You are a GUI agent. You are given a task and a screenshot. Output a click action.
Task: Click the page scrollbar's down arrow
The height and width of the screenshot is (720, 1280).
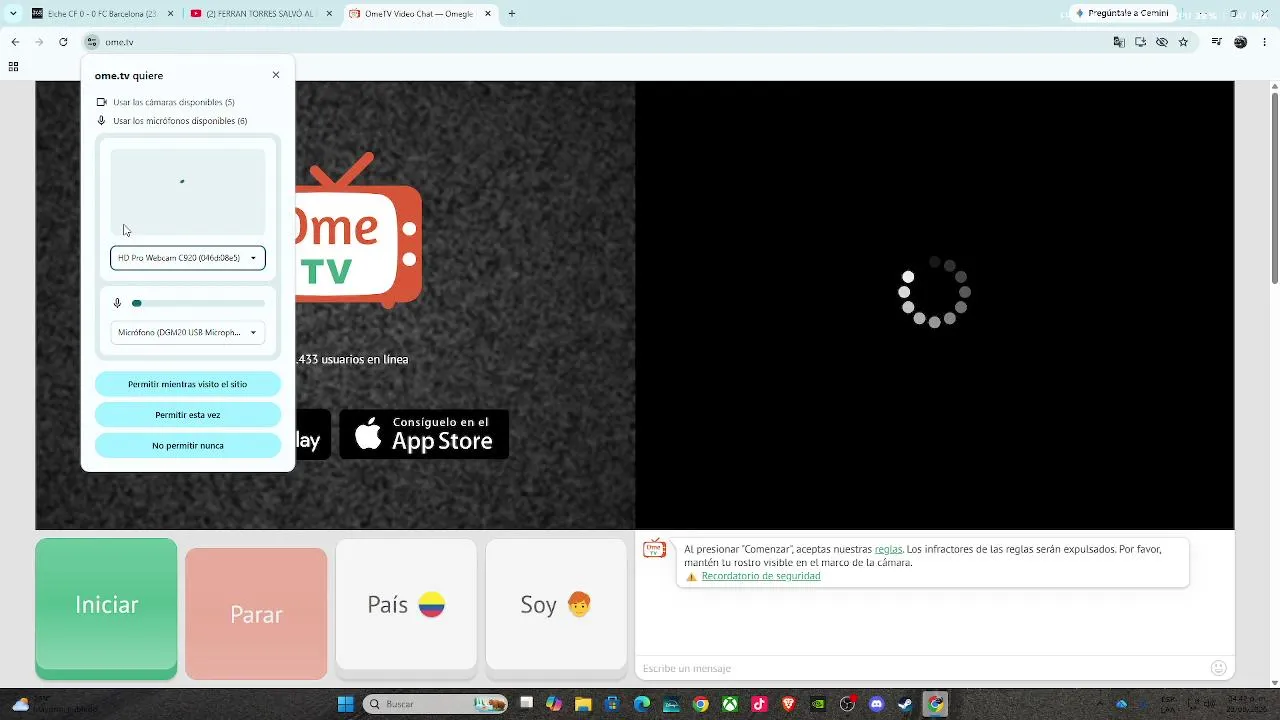(x=1274, y=683)
